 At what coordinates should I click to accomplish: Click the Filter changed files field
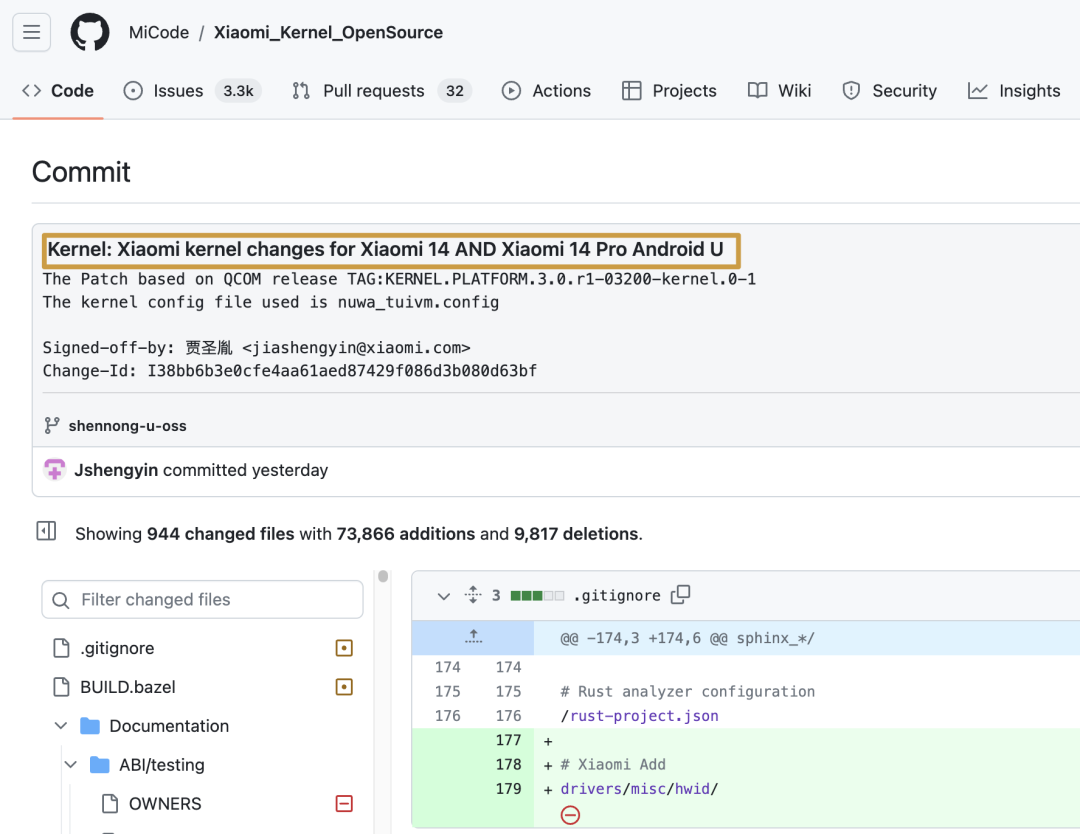click(x=202, y=599)
